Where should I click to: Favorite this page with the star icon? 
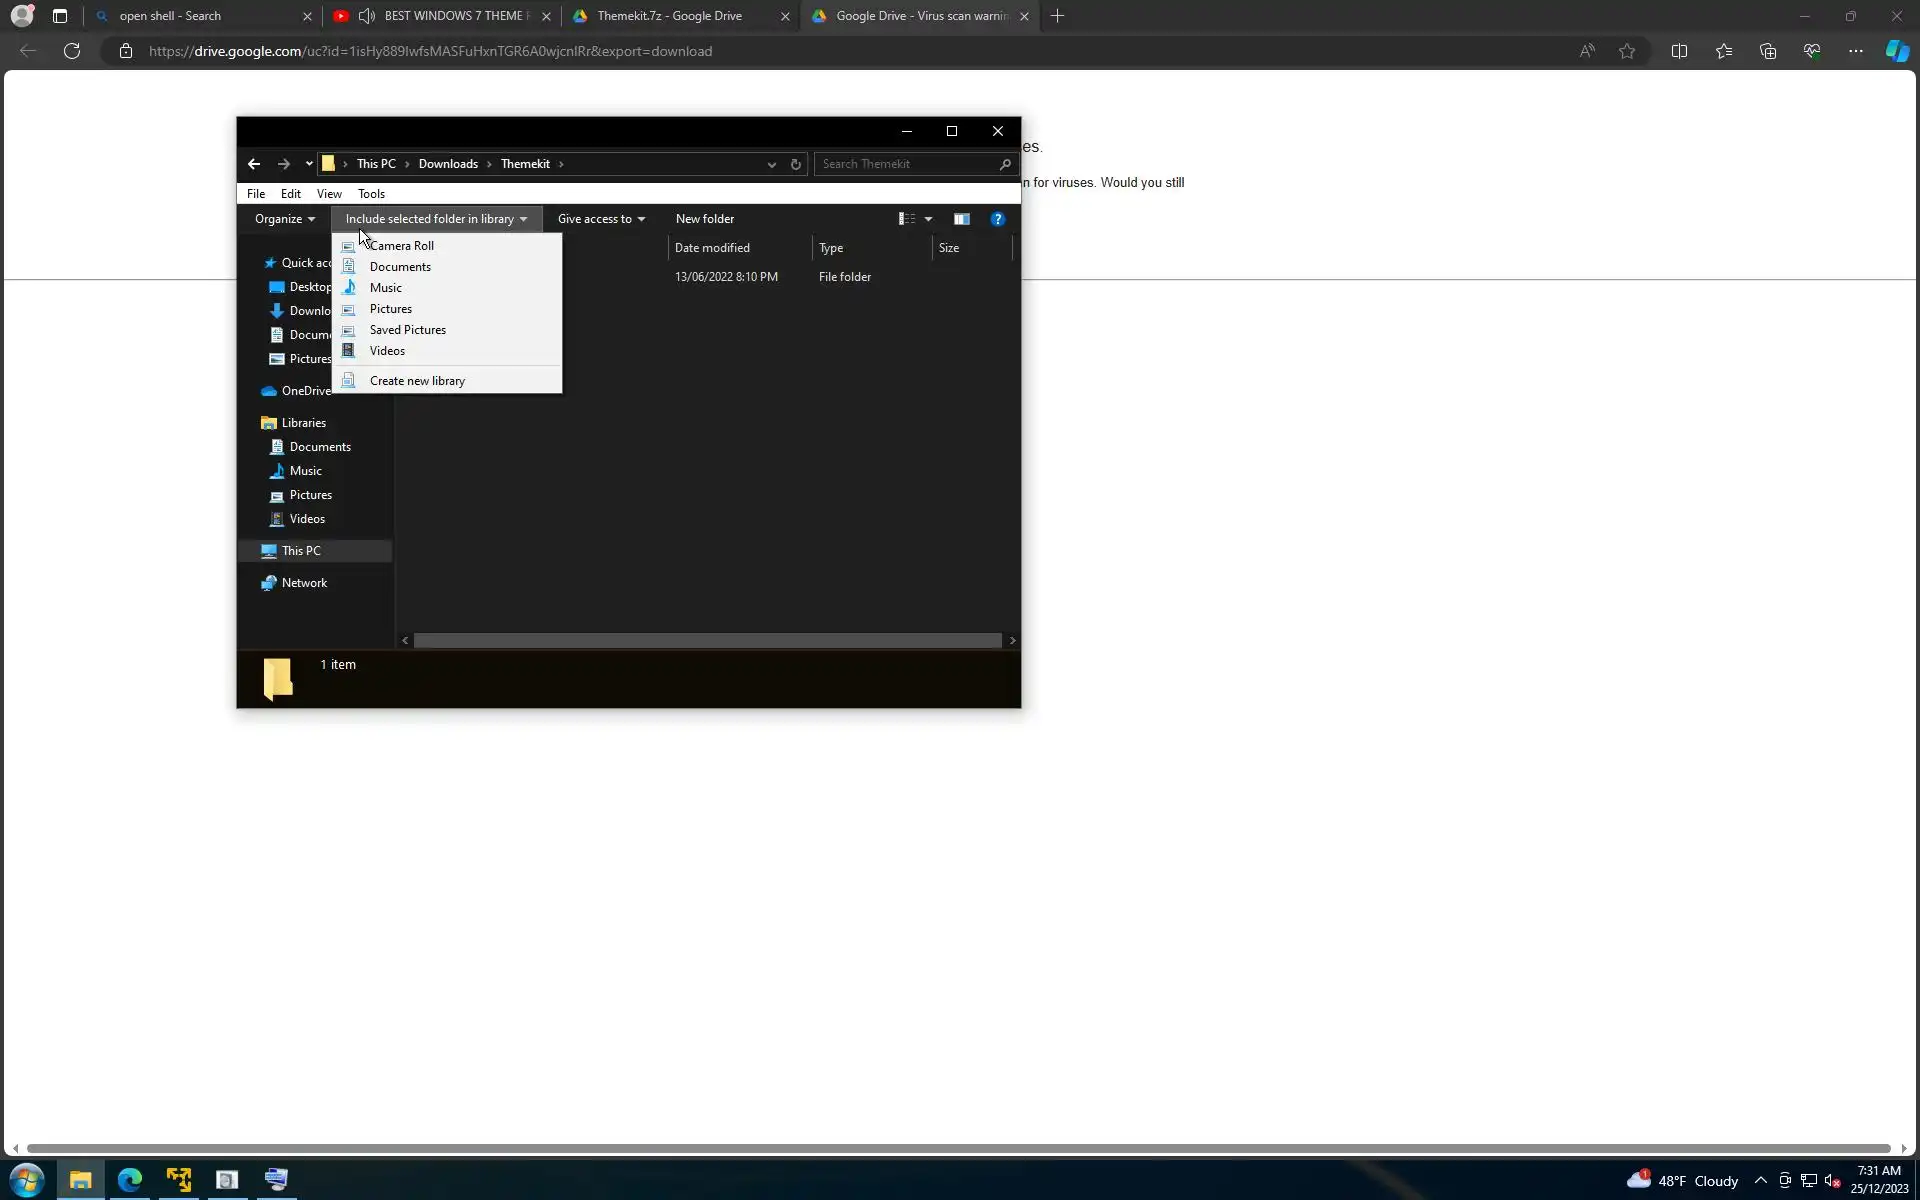click(1627, 51)
